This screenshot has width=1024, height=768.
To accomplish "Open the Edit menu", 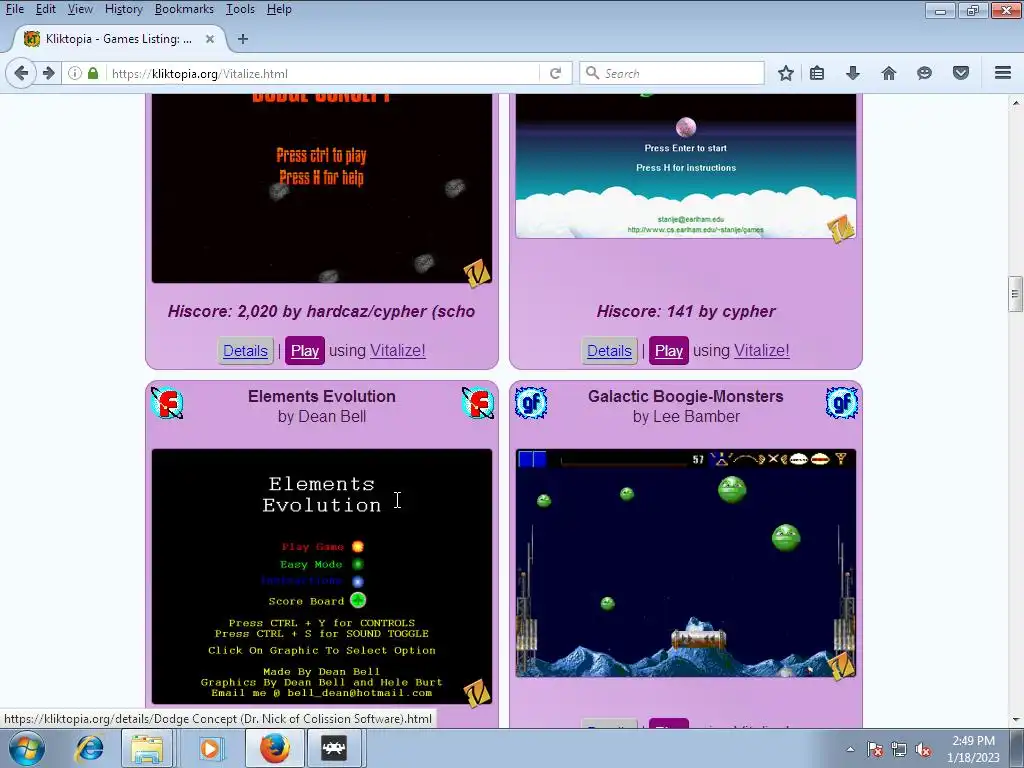I will tap(45, 9).
